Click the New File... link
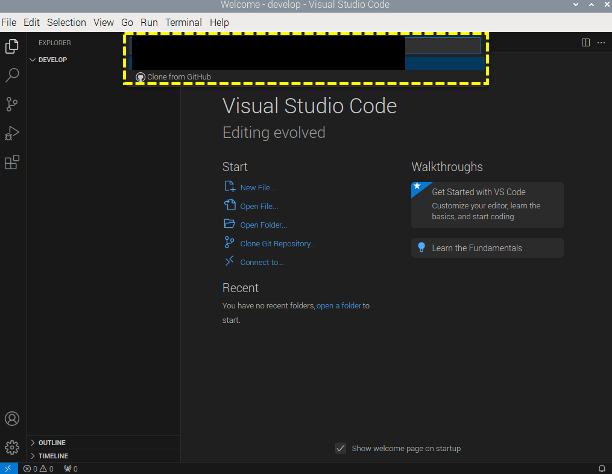Screen dimensions: 612x474 pyautogui.click(x=258, y=188)
